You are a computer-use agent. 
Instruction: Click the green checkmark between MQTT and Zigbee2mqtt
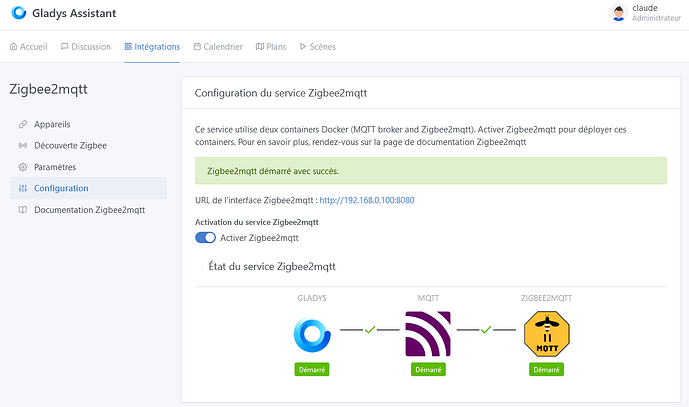487,329
